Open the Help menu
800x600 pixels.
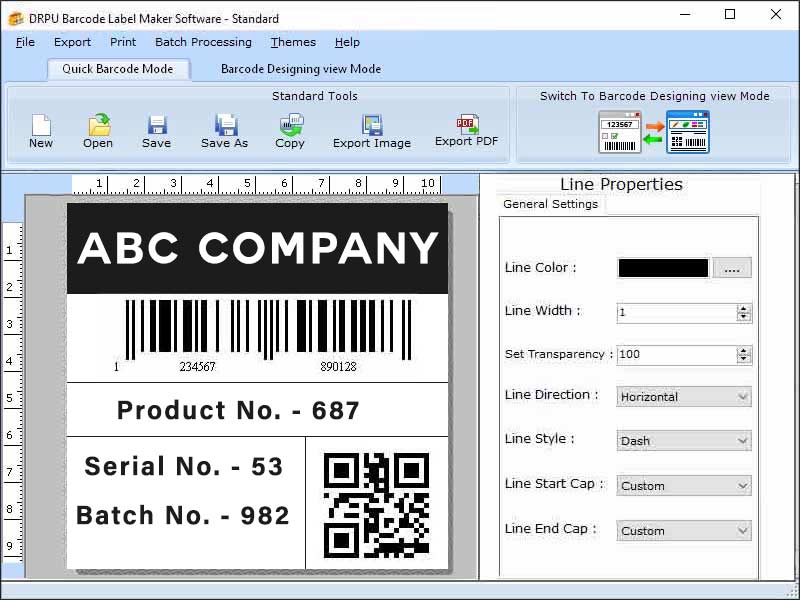(x=347, y=42)
